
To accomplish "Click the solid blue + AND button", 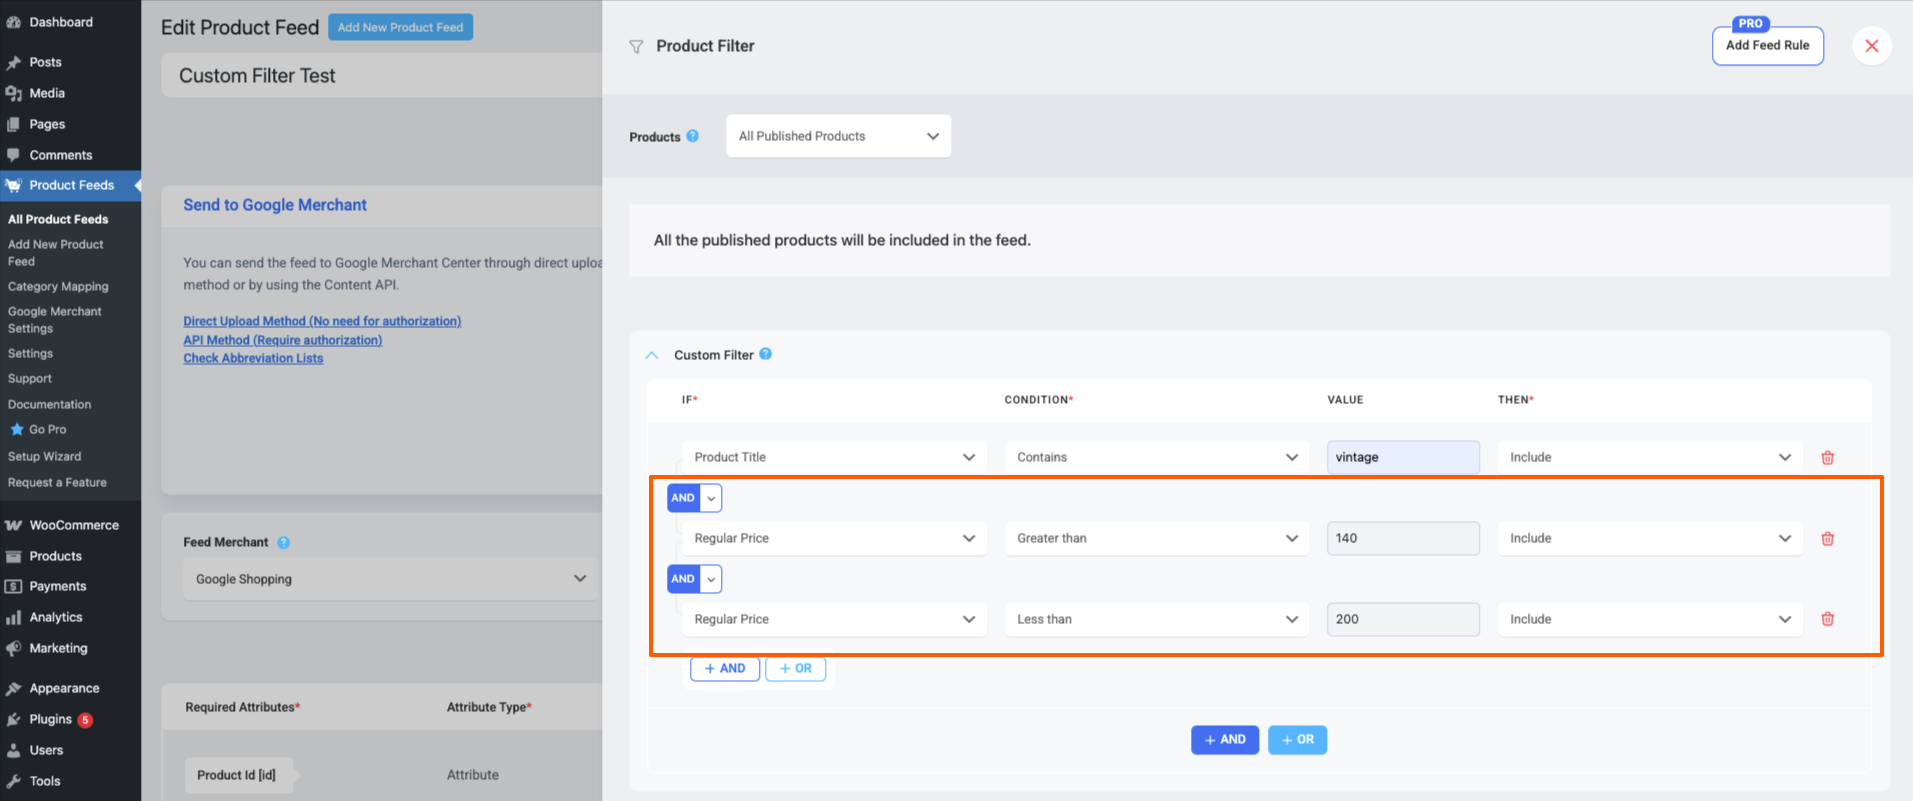I will pos(1224,740).
